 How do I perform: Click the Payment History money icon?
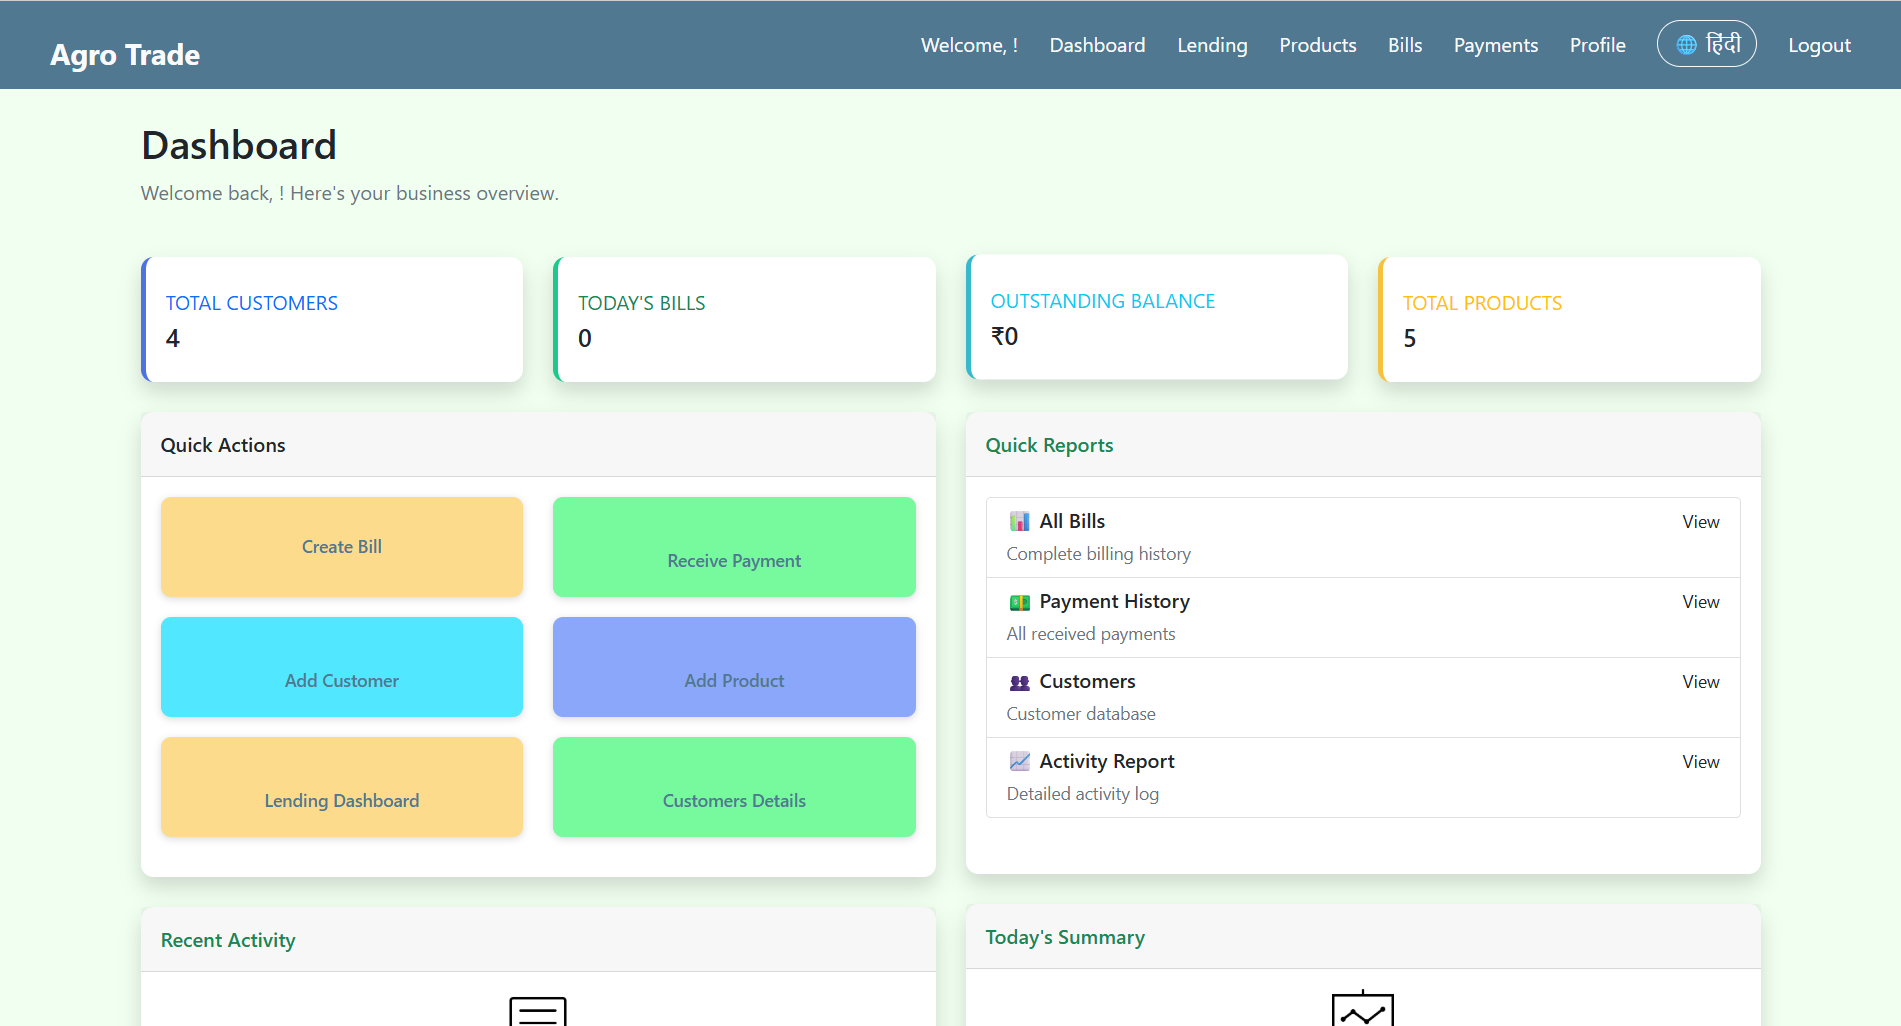[1019, 602]
